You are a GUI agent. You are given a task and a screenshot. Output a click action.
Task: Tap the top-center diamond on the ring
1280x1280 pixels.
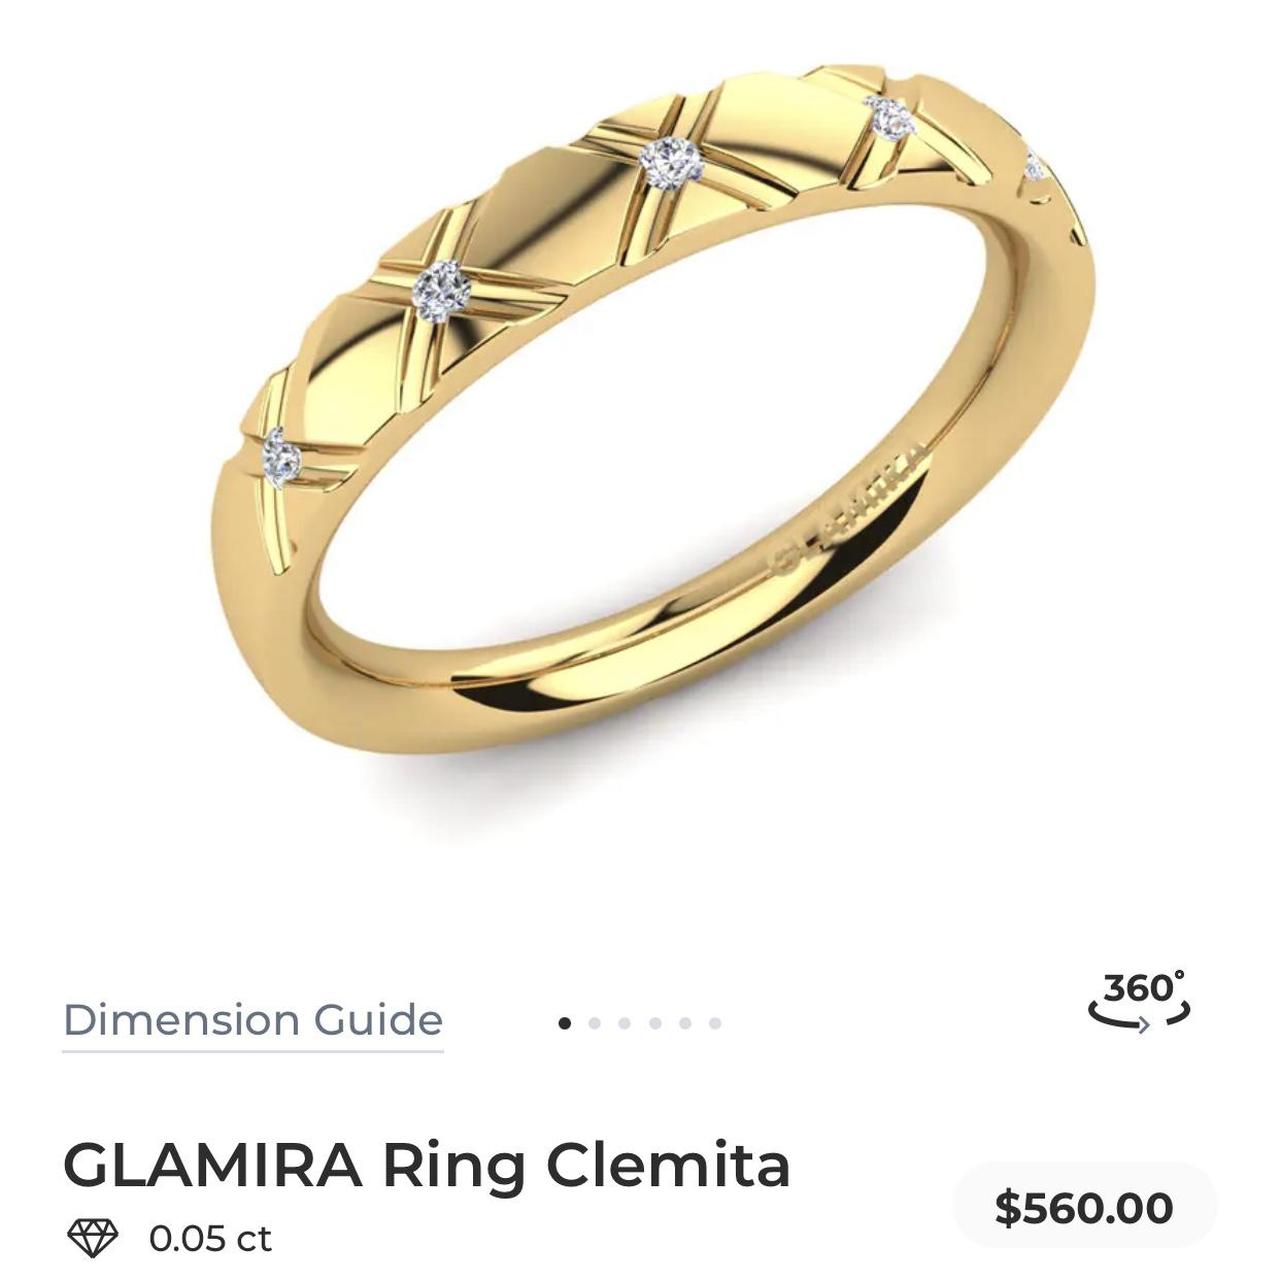coord(671,163)
